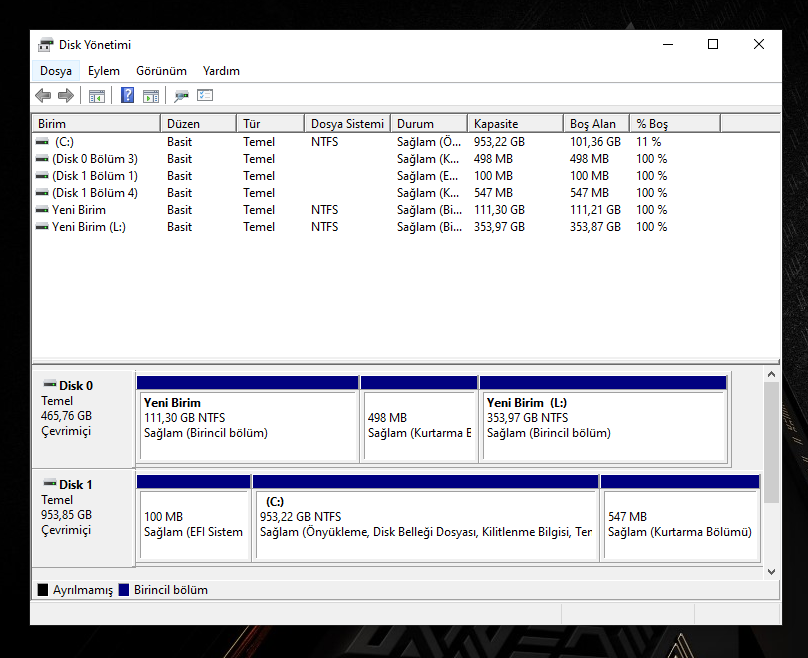Image resolution: width=808 pixels, height=658 pixels.
Task: Click the 953,22 GB capacity cell
Action: (x=499, y=142)
